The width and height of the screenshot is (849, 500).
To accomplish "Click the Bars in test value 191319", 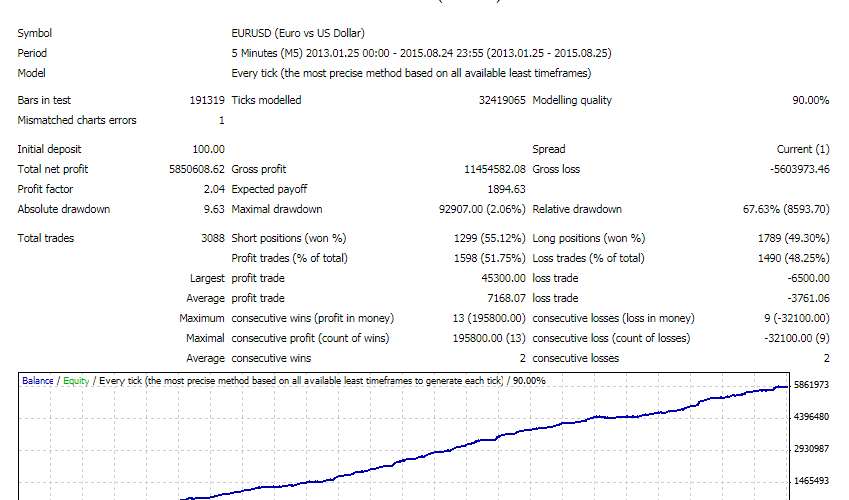I will 207,100.
